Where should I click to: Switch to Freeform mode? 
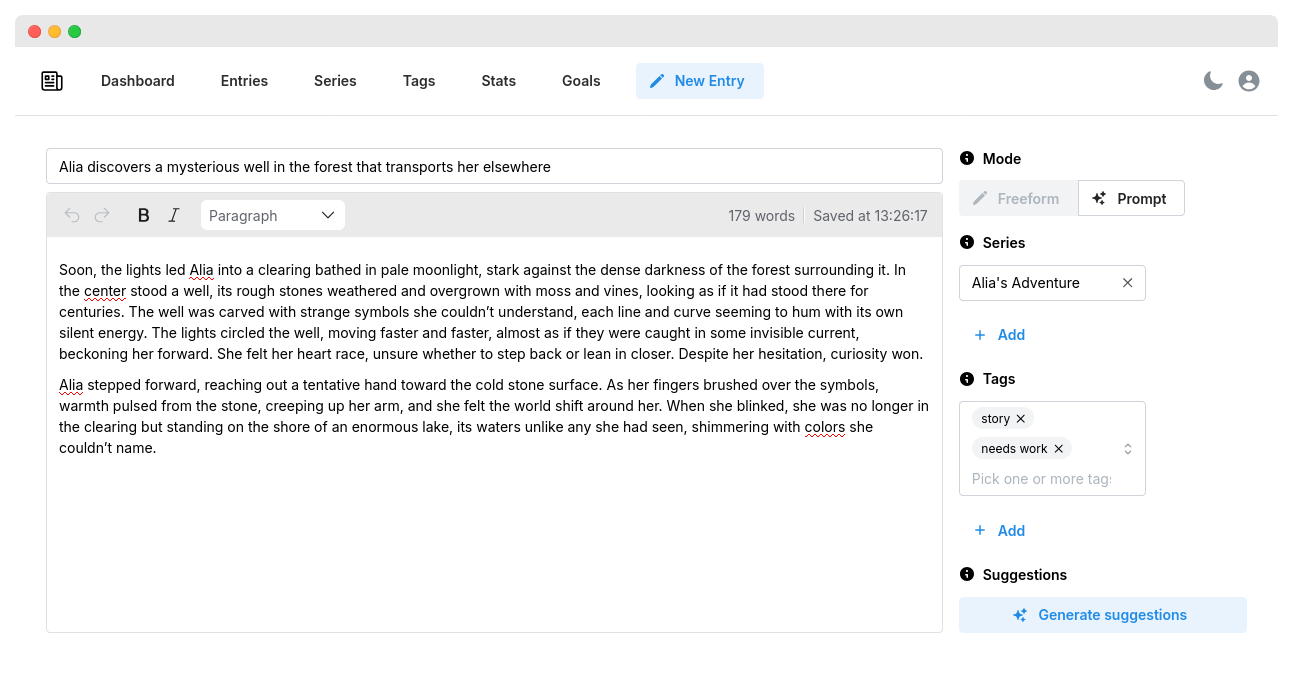coord(1018,198)
